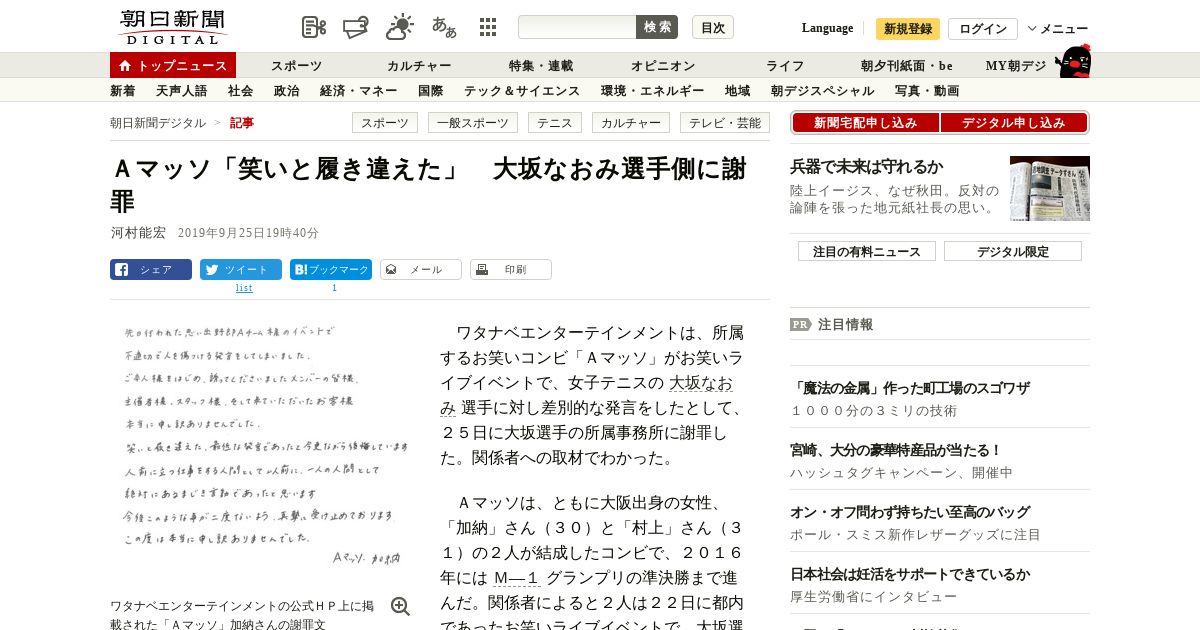Open the 宮崎、大分の豪華特産品が当たる！ link
1200x630 pixels.
tap(896, 450)
